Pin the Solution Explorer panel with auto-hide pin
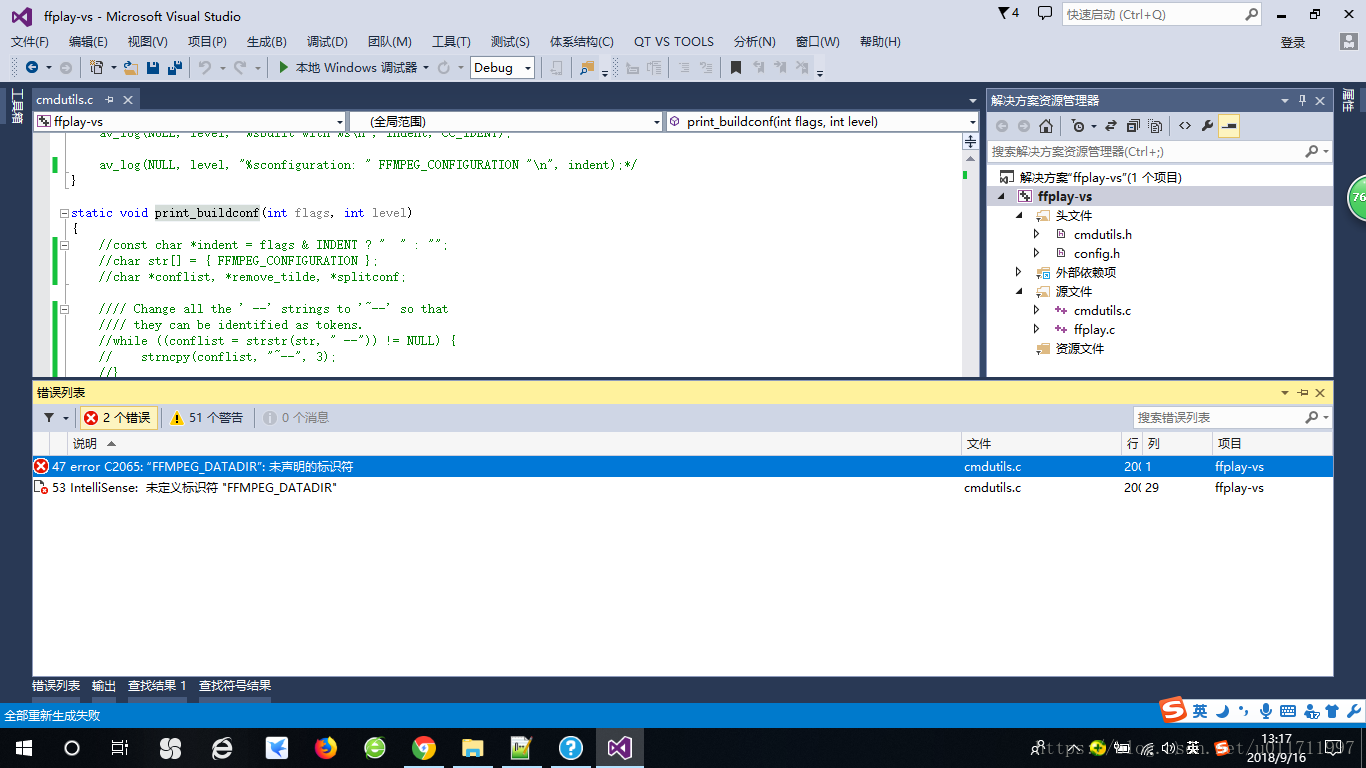The image size is (1366, 768). (x=1302, y=100)
